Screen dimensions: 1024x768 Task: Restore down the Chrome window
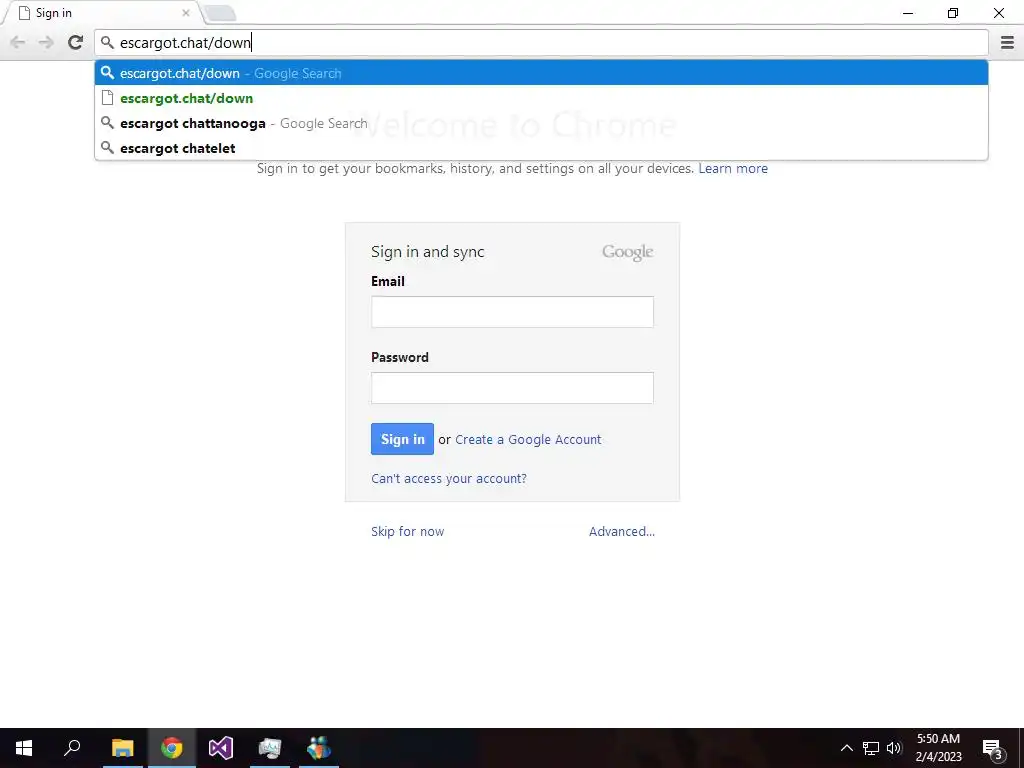(953, 13)
